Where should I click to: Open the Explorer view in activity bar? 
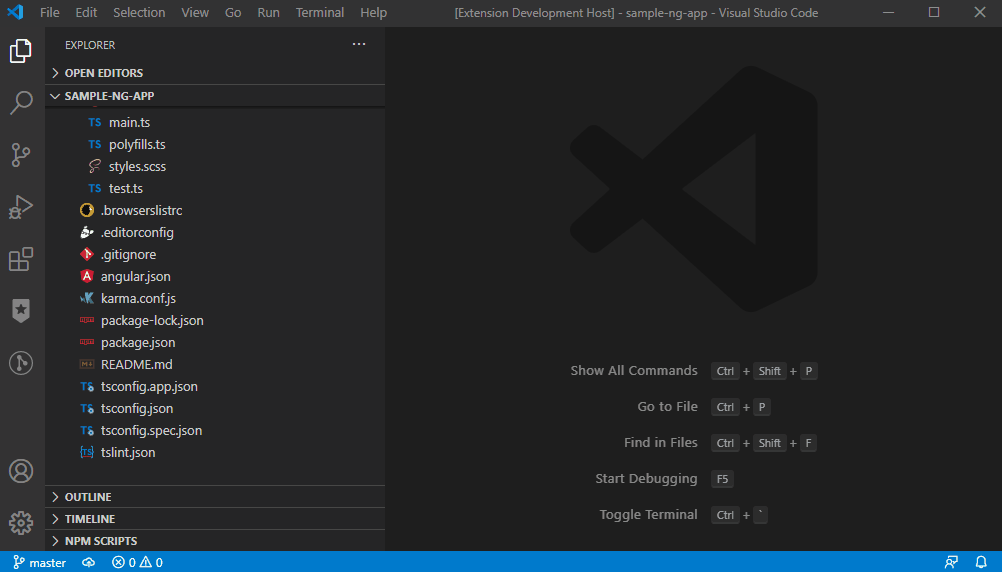20,50
